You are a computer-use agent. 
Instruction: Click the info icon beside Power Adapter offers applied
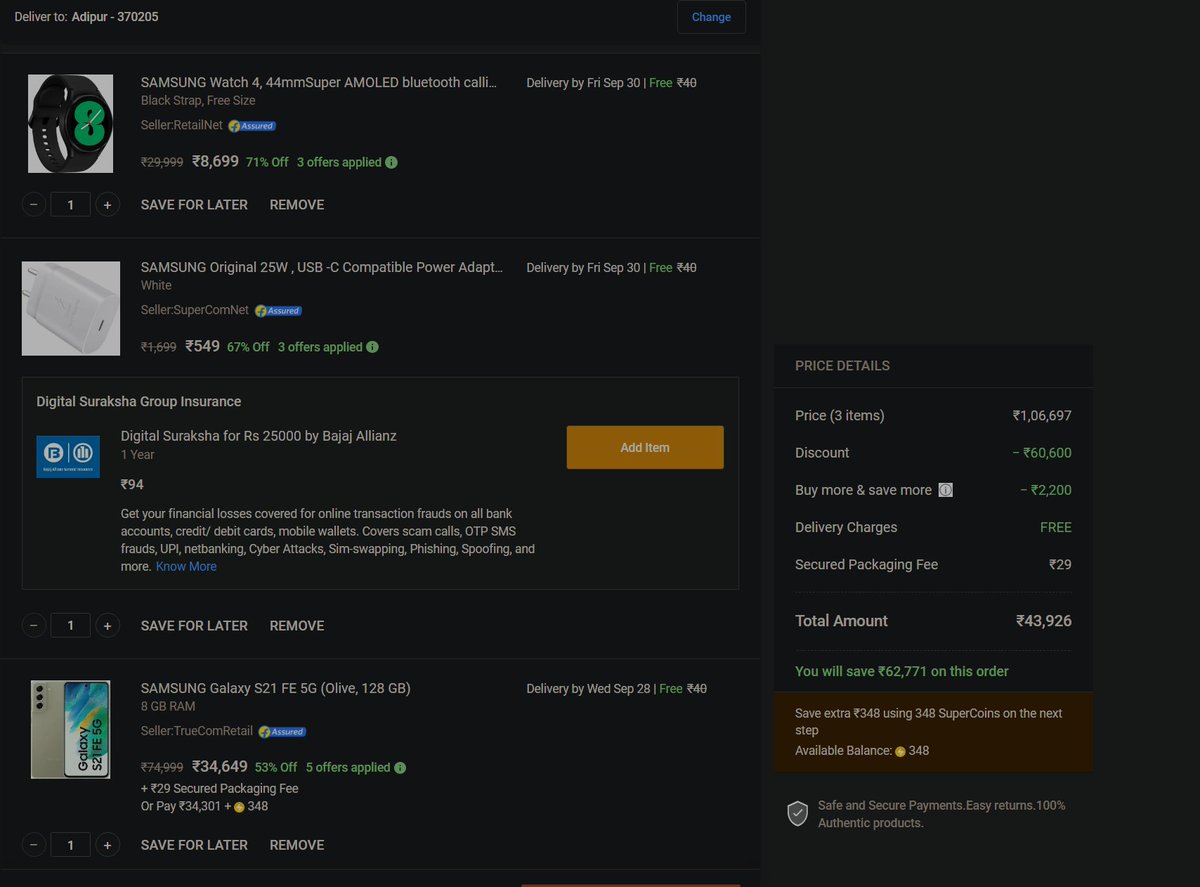[372, 347]
